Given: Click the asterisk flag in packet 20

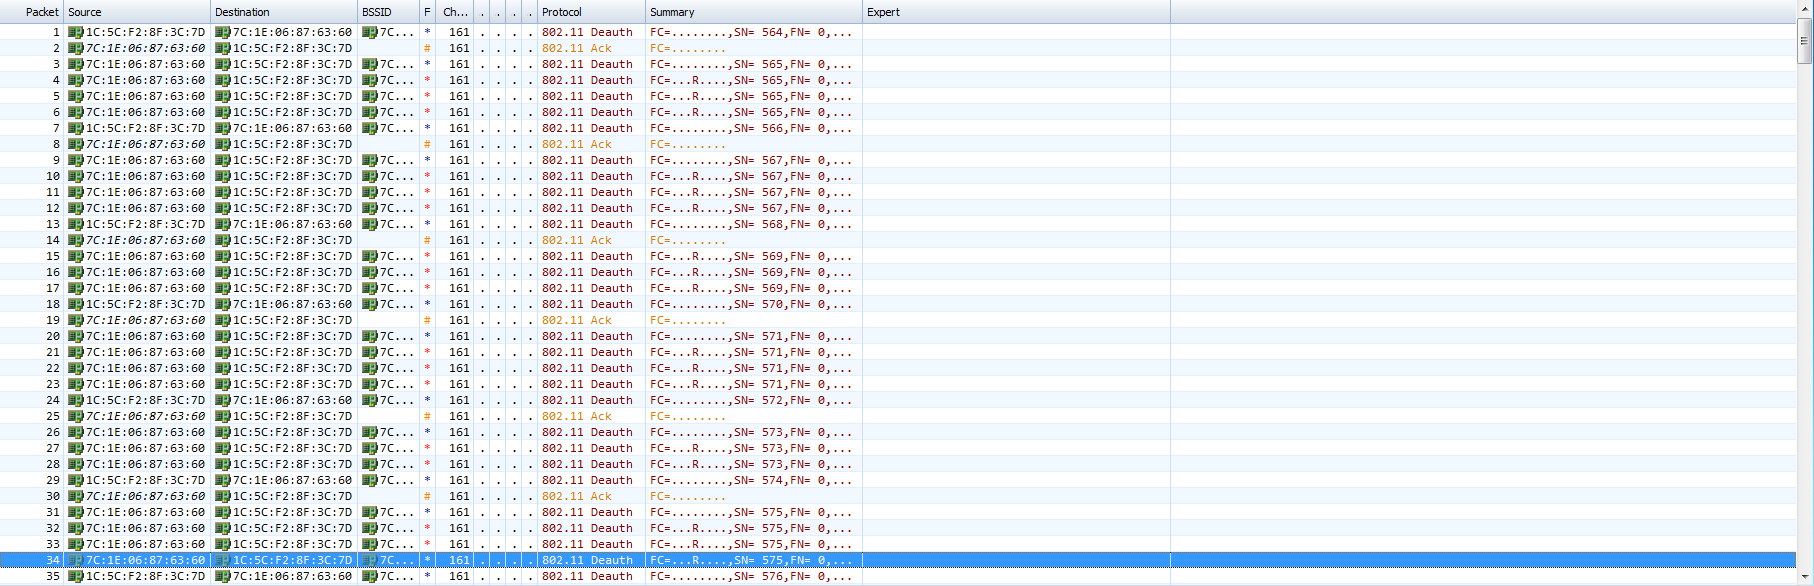Looking at the screenshot, I should coord(427,336).
